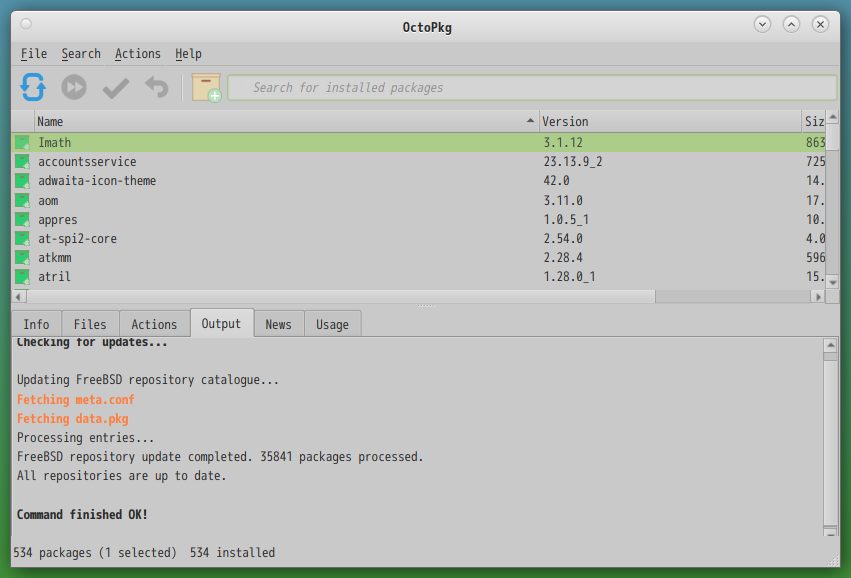
Task: Click the package icon beside atkmm
Action: tap(22, 258)
